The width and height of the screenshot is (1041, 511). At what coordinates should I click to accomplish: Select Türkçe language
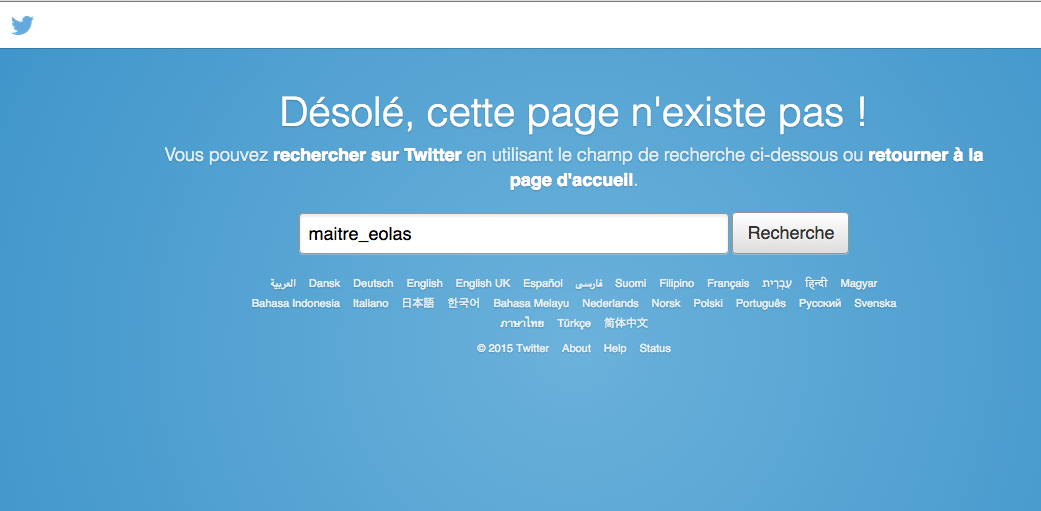tap(574, 323)
